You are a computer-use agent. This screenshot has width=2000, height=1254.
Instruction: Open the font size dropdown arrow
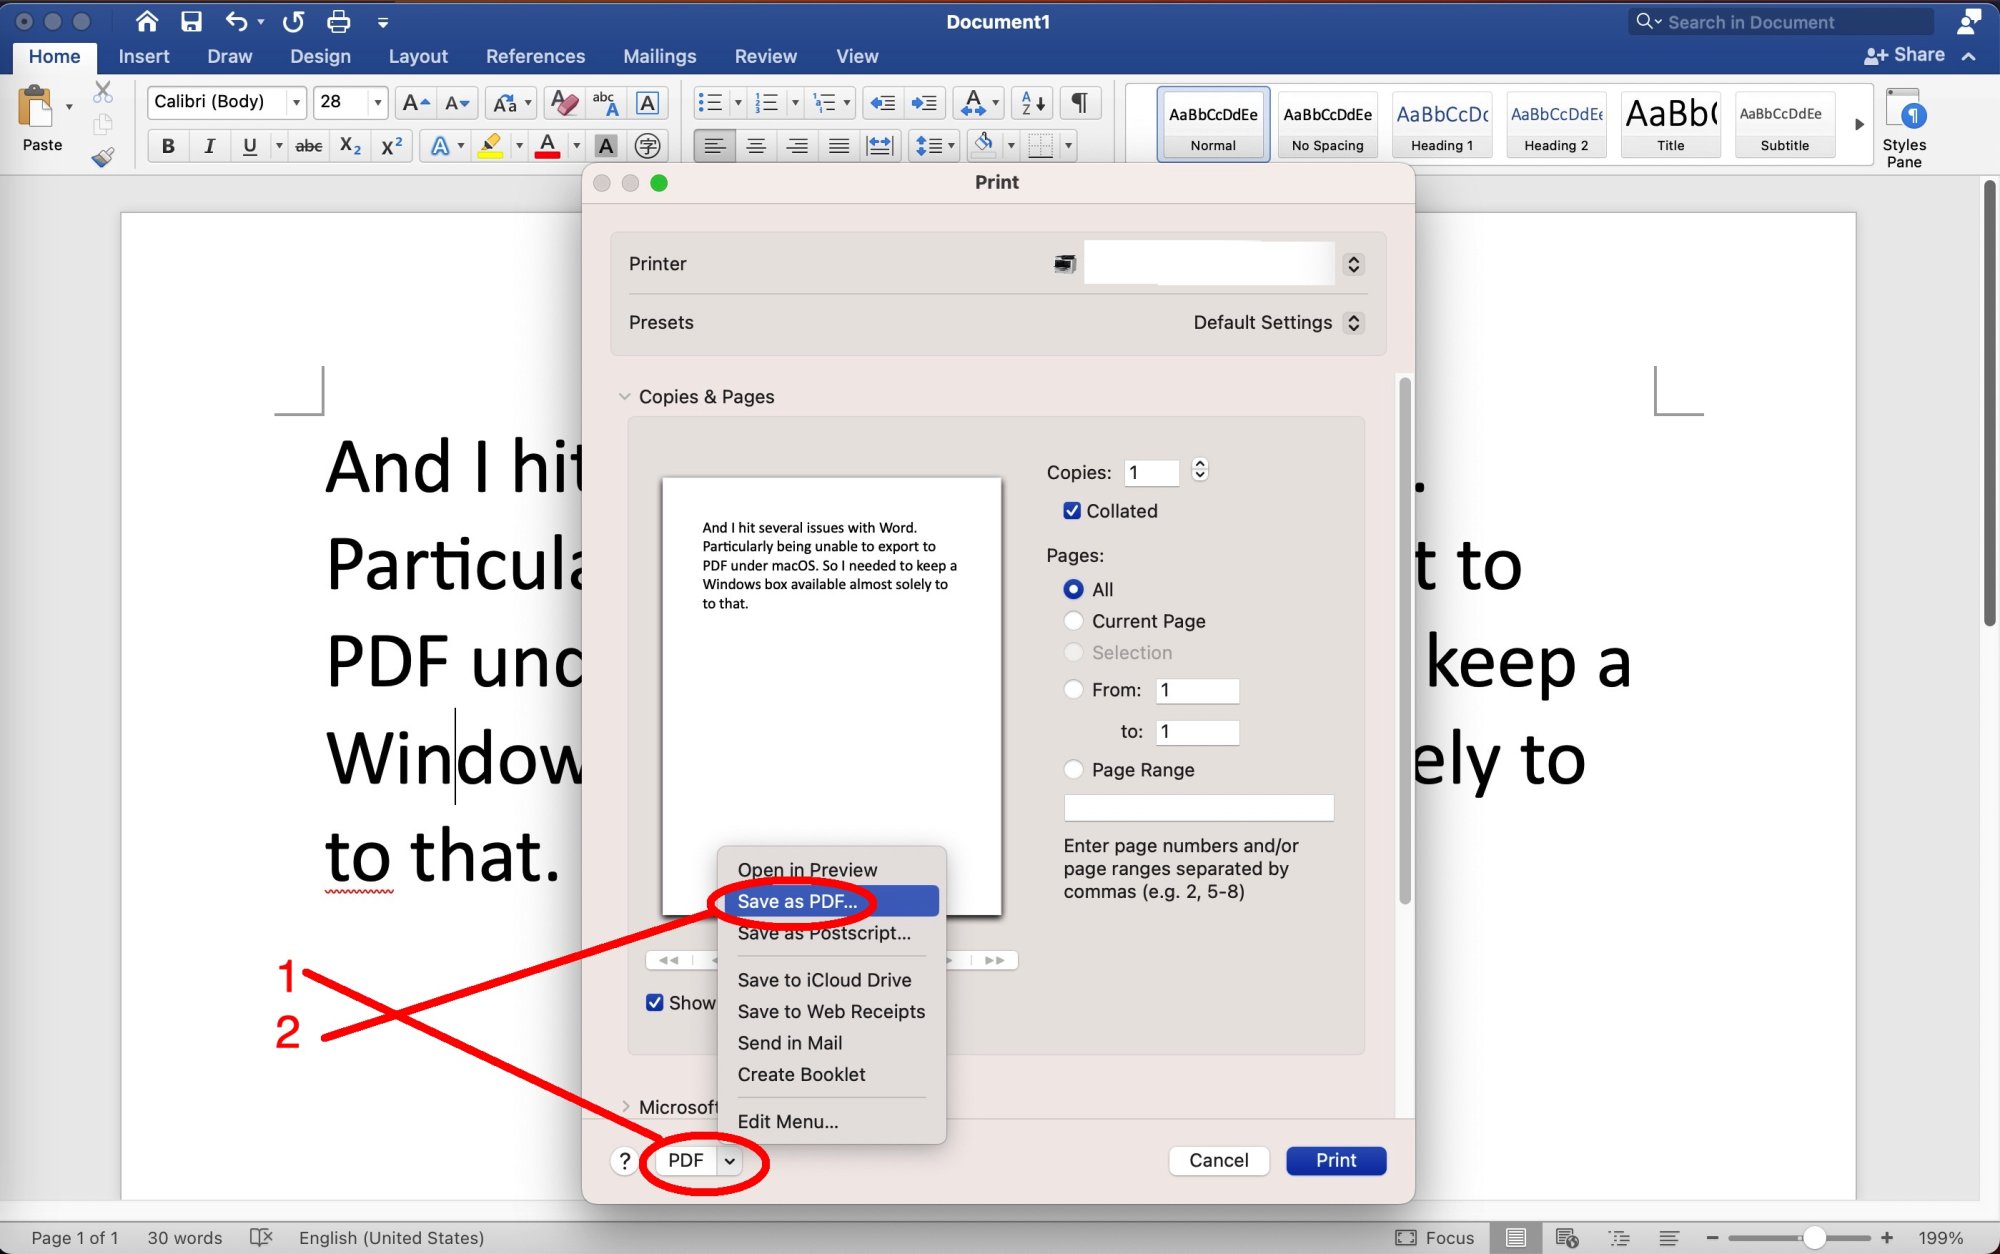tap(378, 102)
